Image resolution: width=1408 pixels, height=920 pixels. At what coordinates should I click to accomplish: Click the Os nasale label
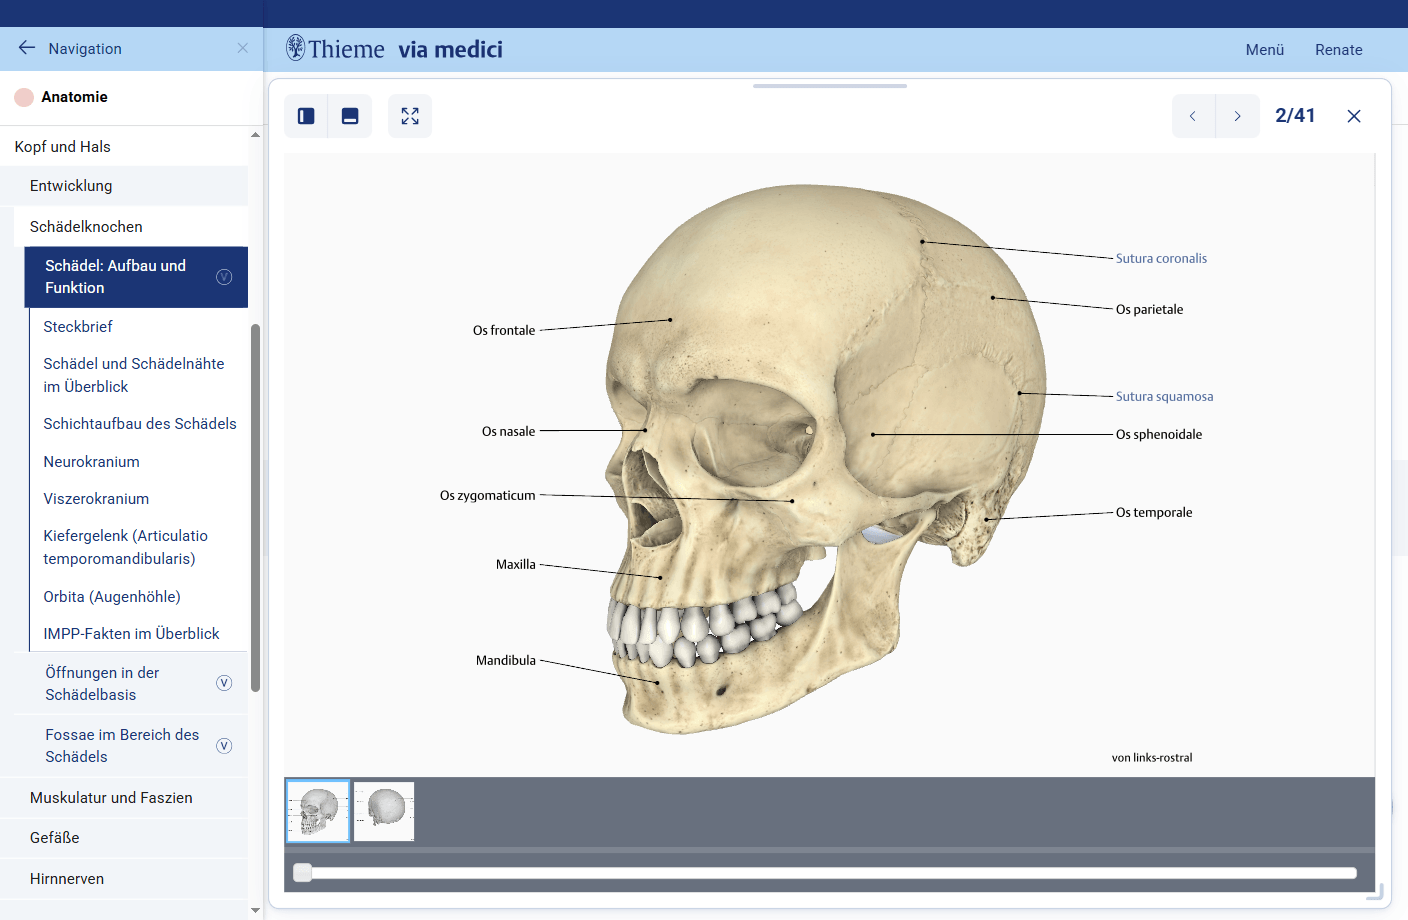508,431
